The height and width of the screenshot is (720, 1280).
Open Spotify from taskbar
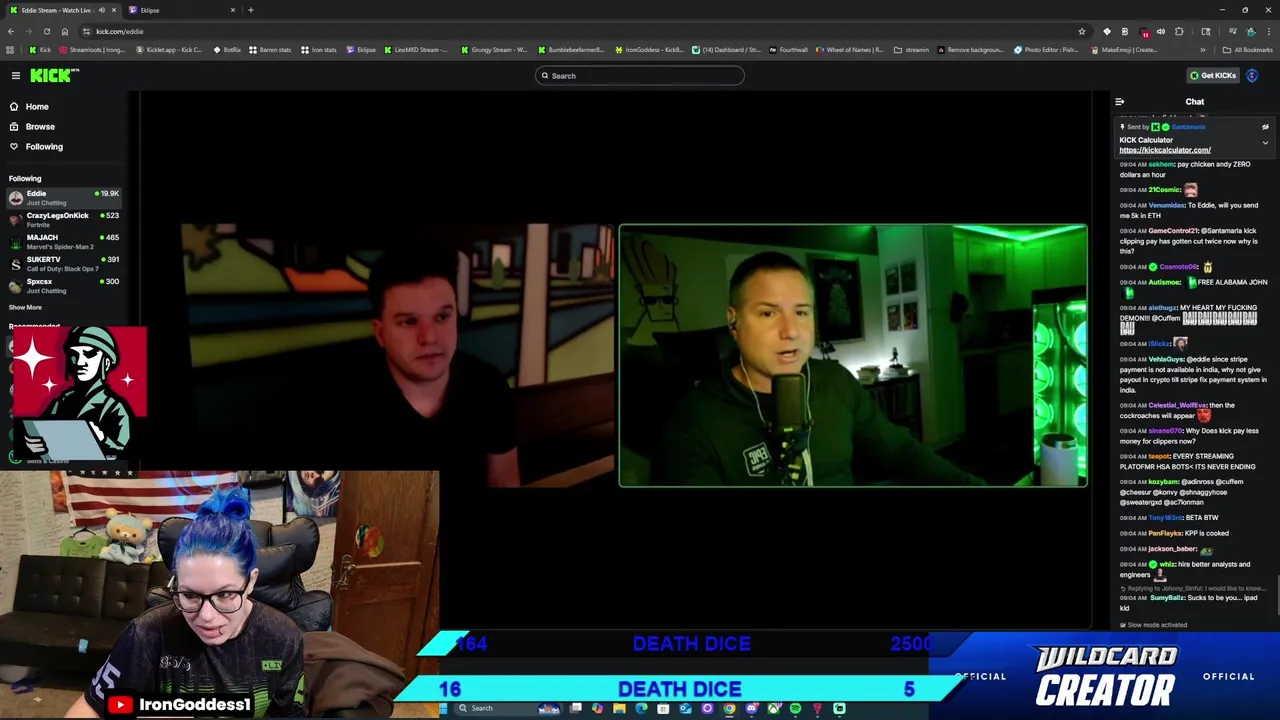tap(795, 708)
